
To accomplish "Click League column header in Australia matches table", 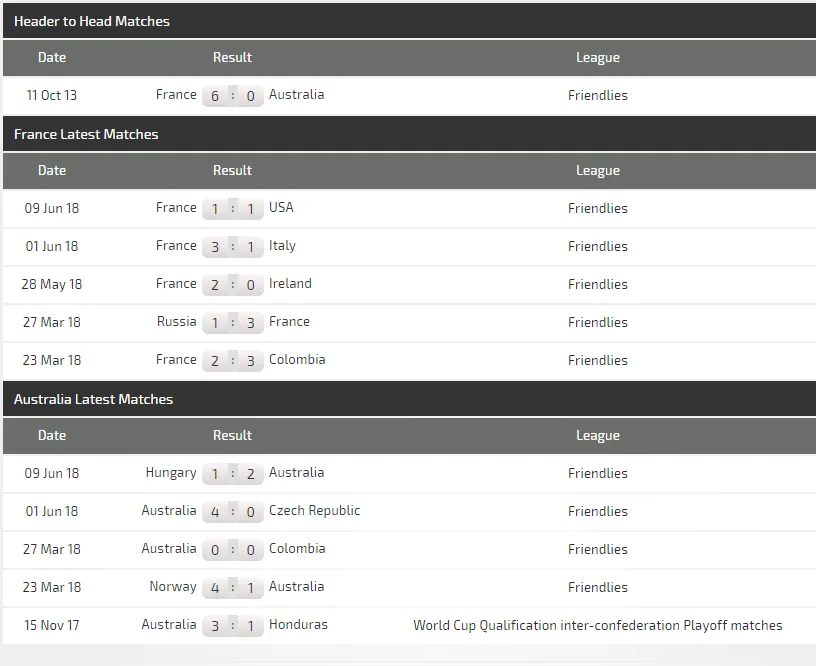I will (x=597, y=436).
